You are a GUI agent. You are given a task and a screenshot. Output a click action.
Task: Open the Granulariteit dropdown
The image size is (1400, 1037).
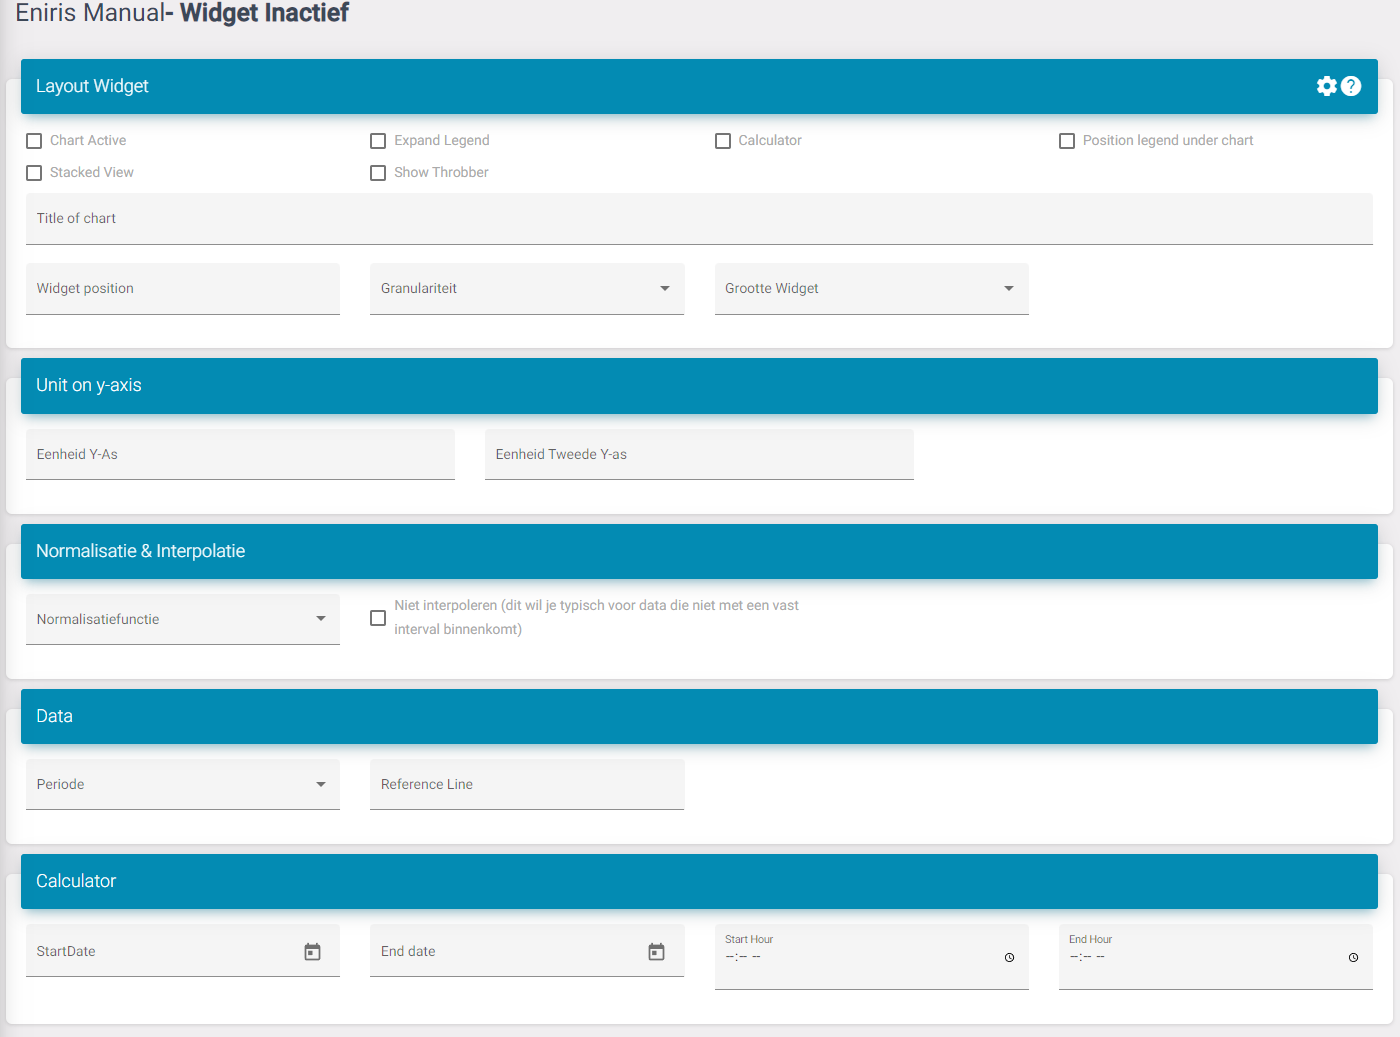[x=526, y=289]
